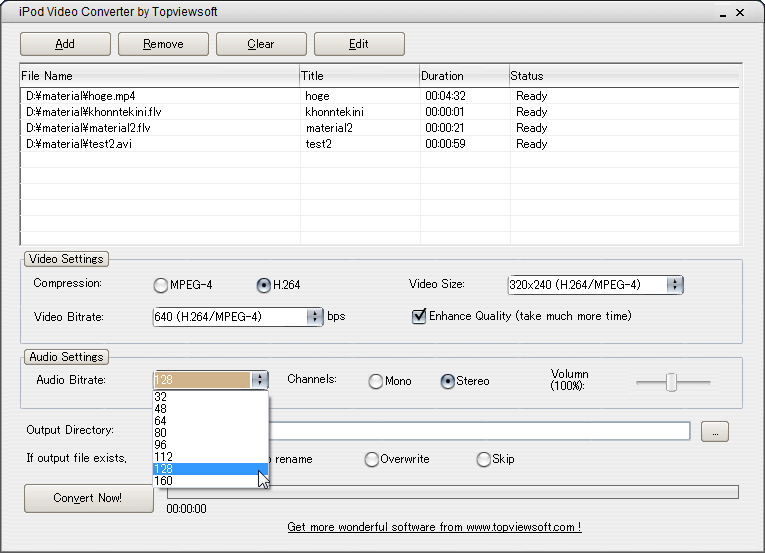Image resolution: width=765 pixels, height=553 pixels.
Task: Select the hoge.mp4 file row
Action: point(380,96)
